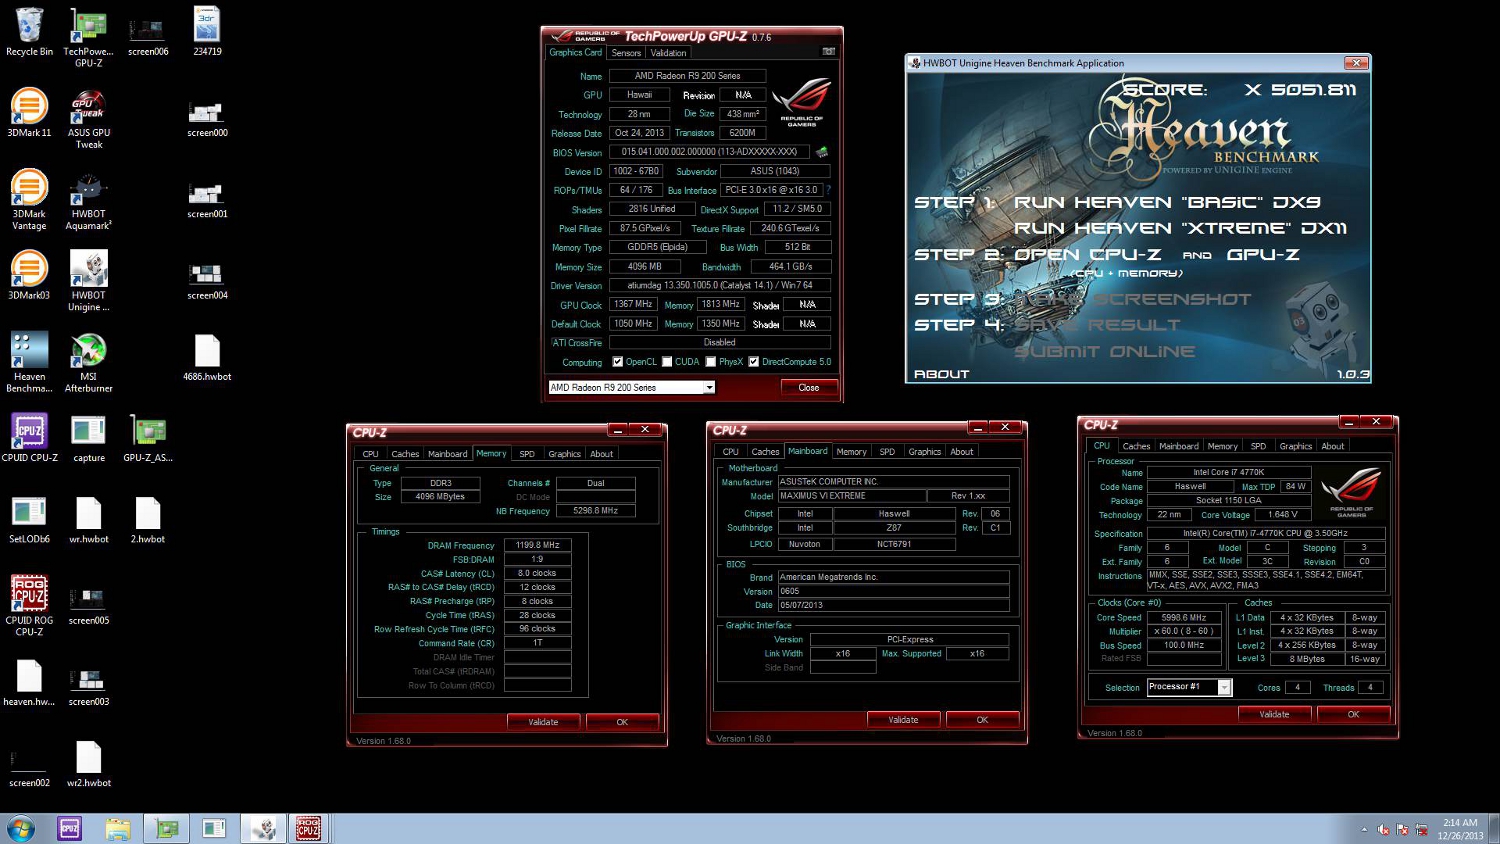The width and height of the screenshot is (1500, 844).
Task: Click the GPU-Z screenshot camera icon
Action: click(829, 52)
